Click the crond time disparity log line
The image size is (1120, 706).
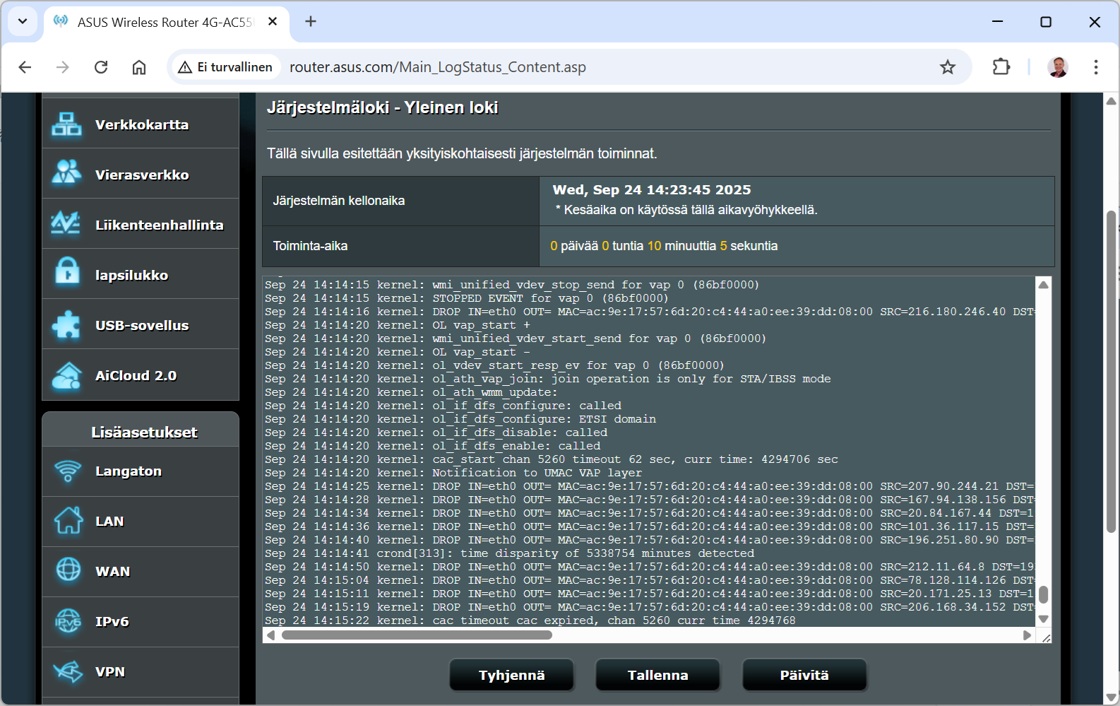[509, 553]
